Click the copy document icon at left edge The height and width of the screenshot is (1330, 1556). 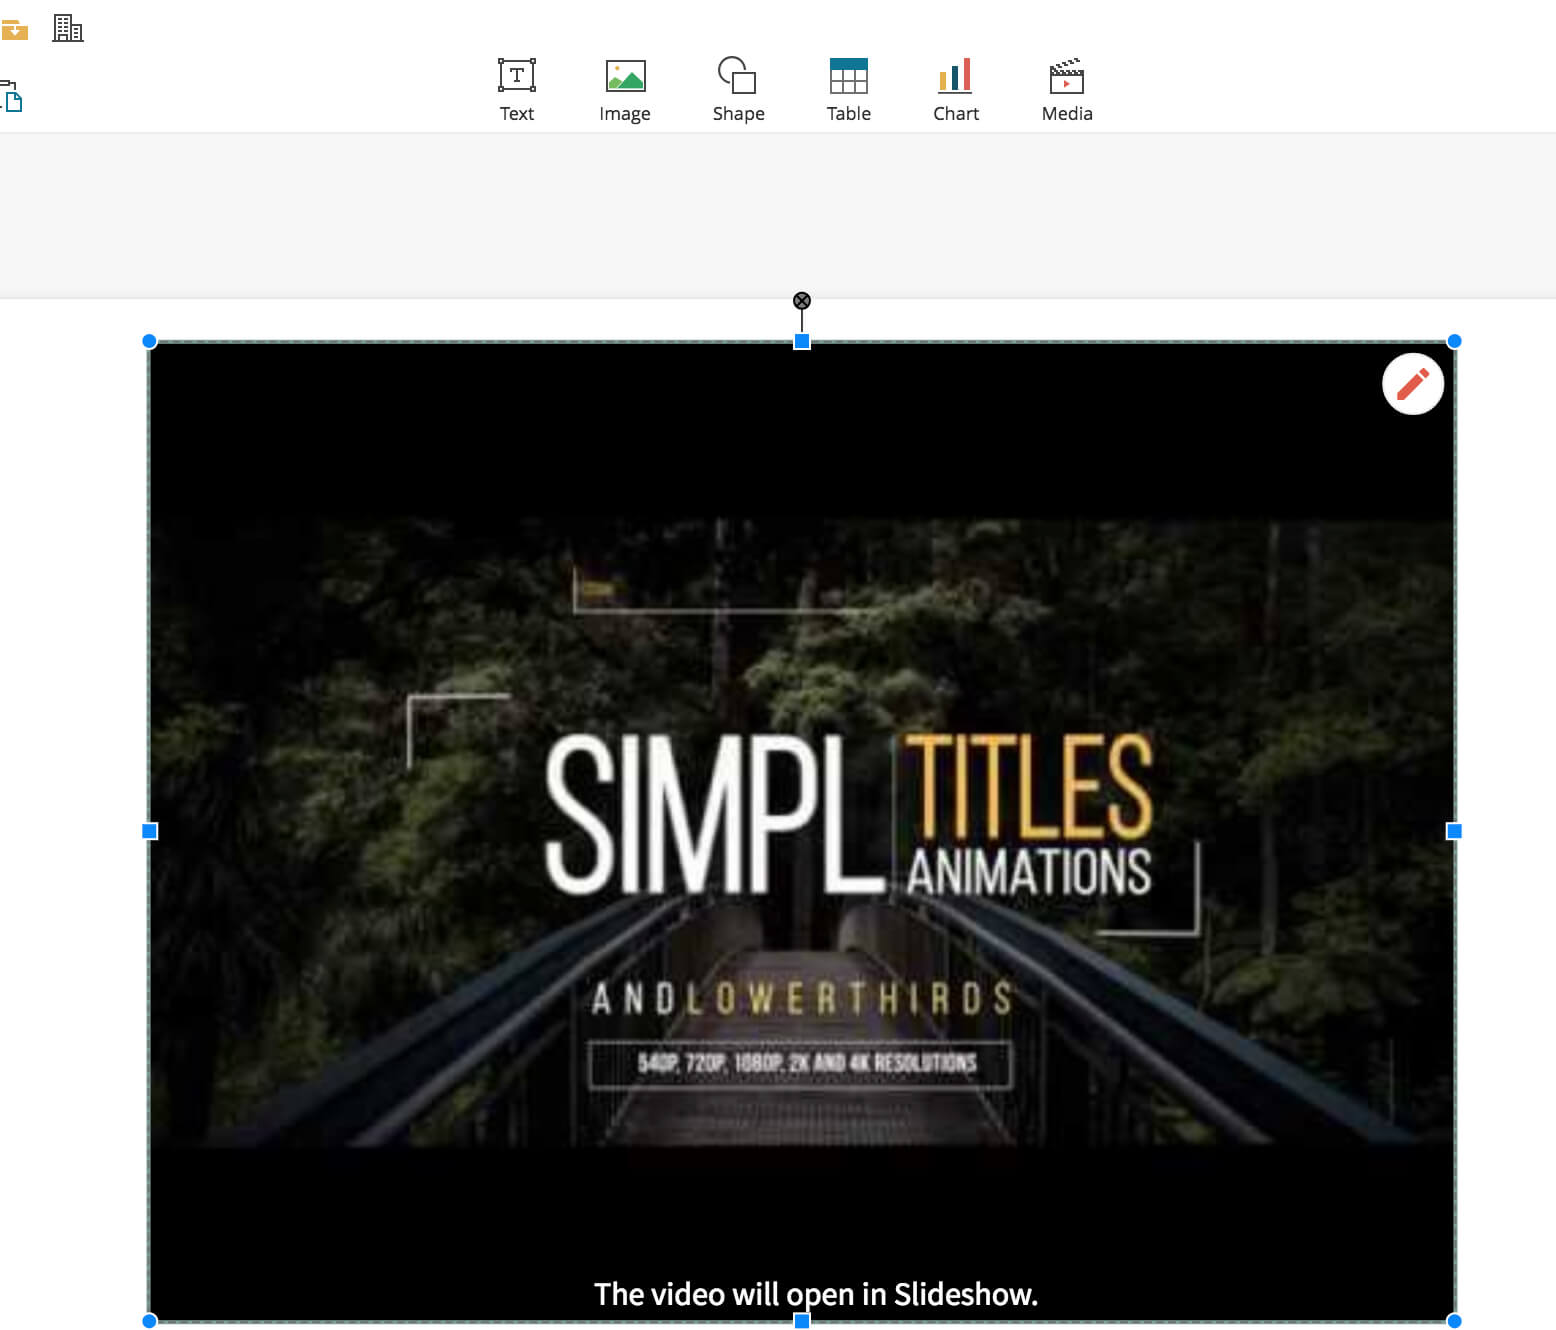click(x=11, y=97)
